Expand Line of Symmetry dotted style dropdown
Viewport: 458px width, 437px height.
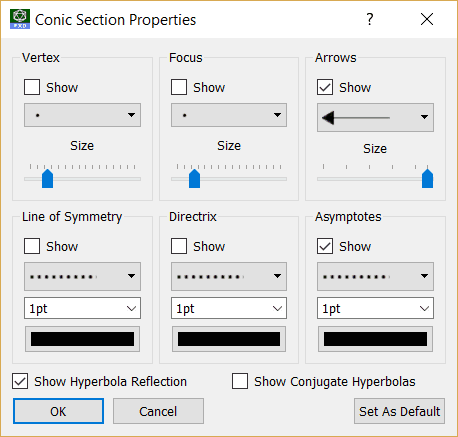coord(82,276)
